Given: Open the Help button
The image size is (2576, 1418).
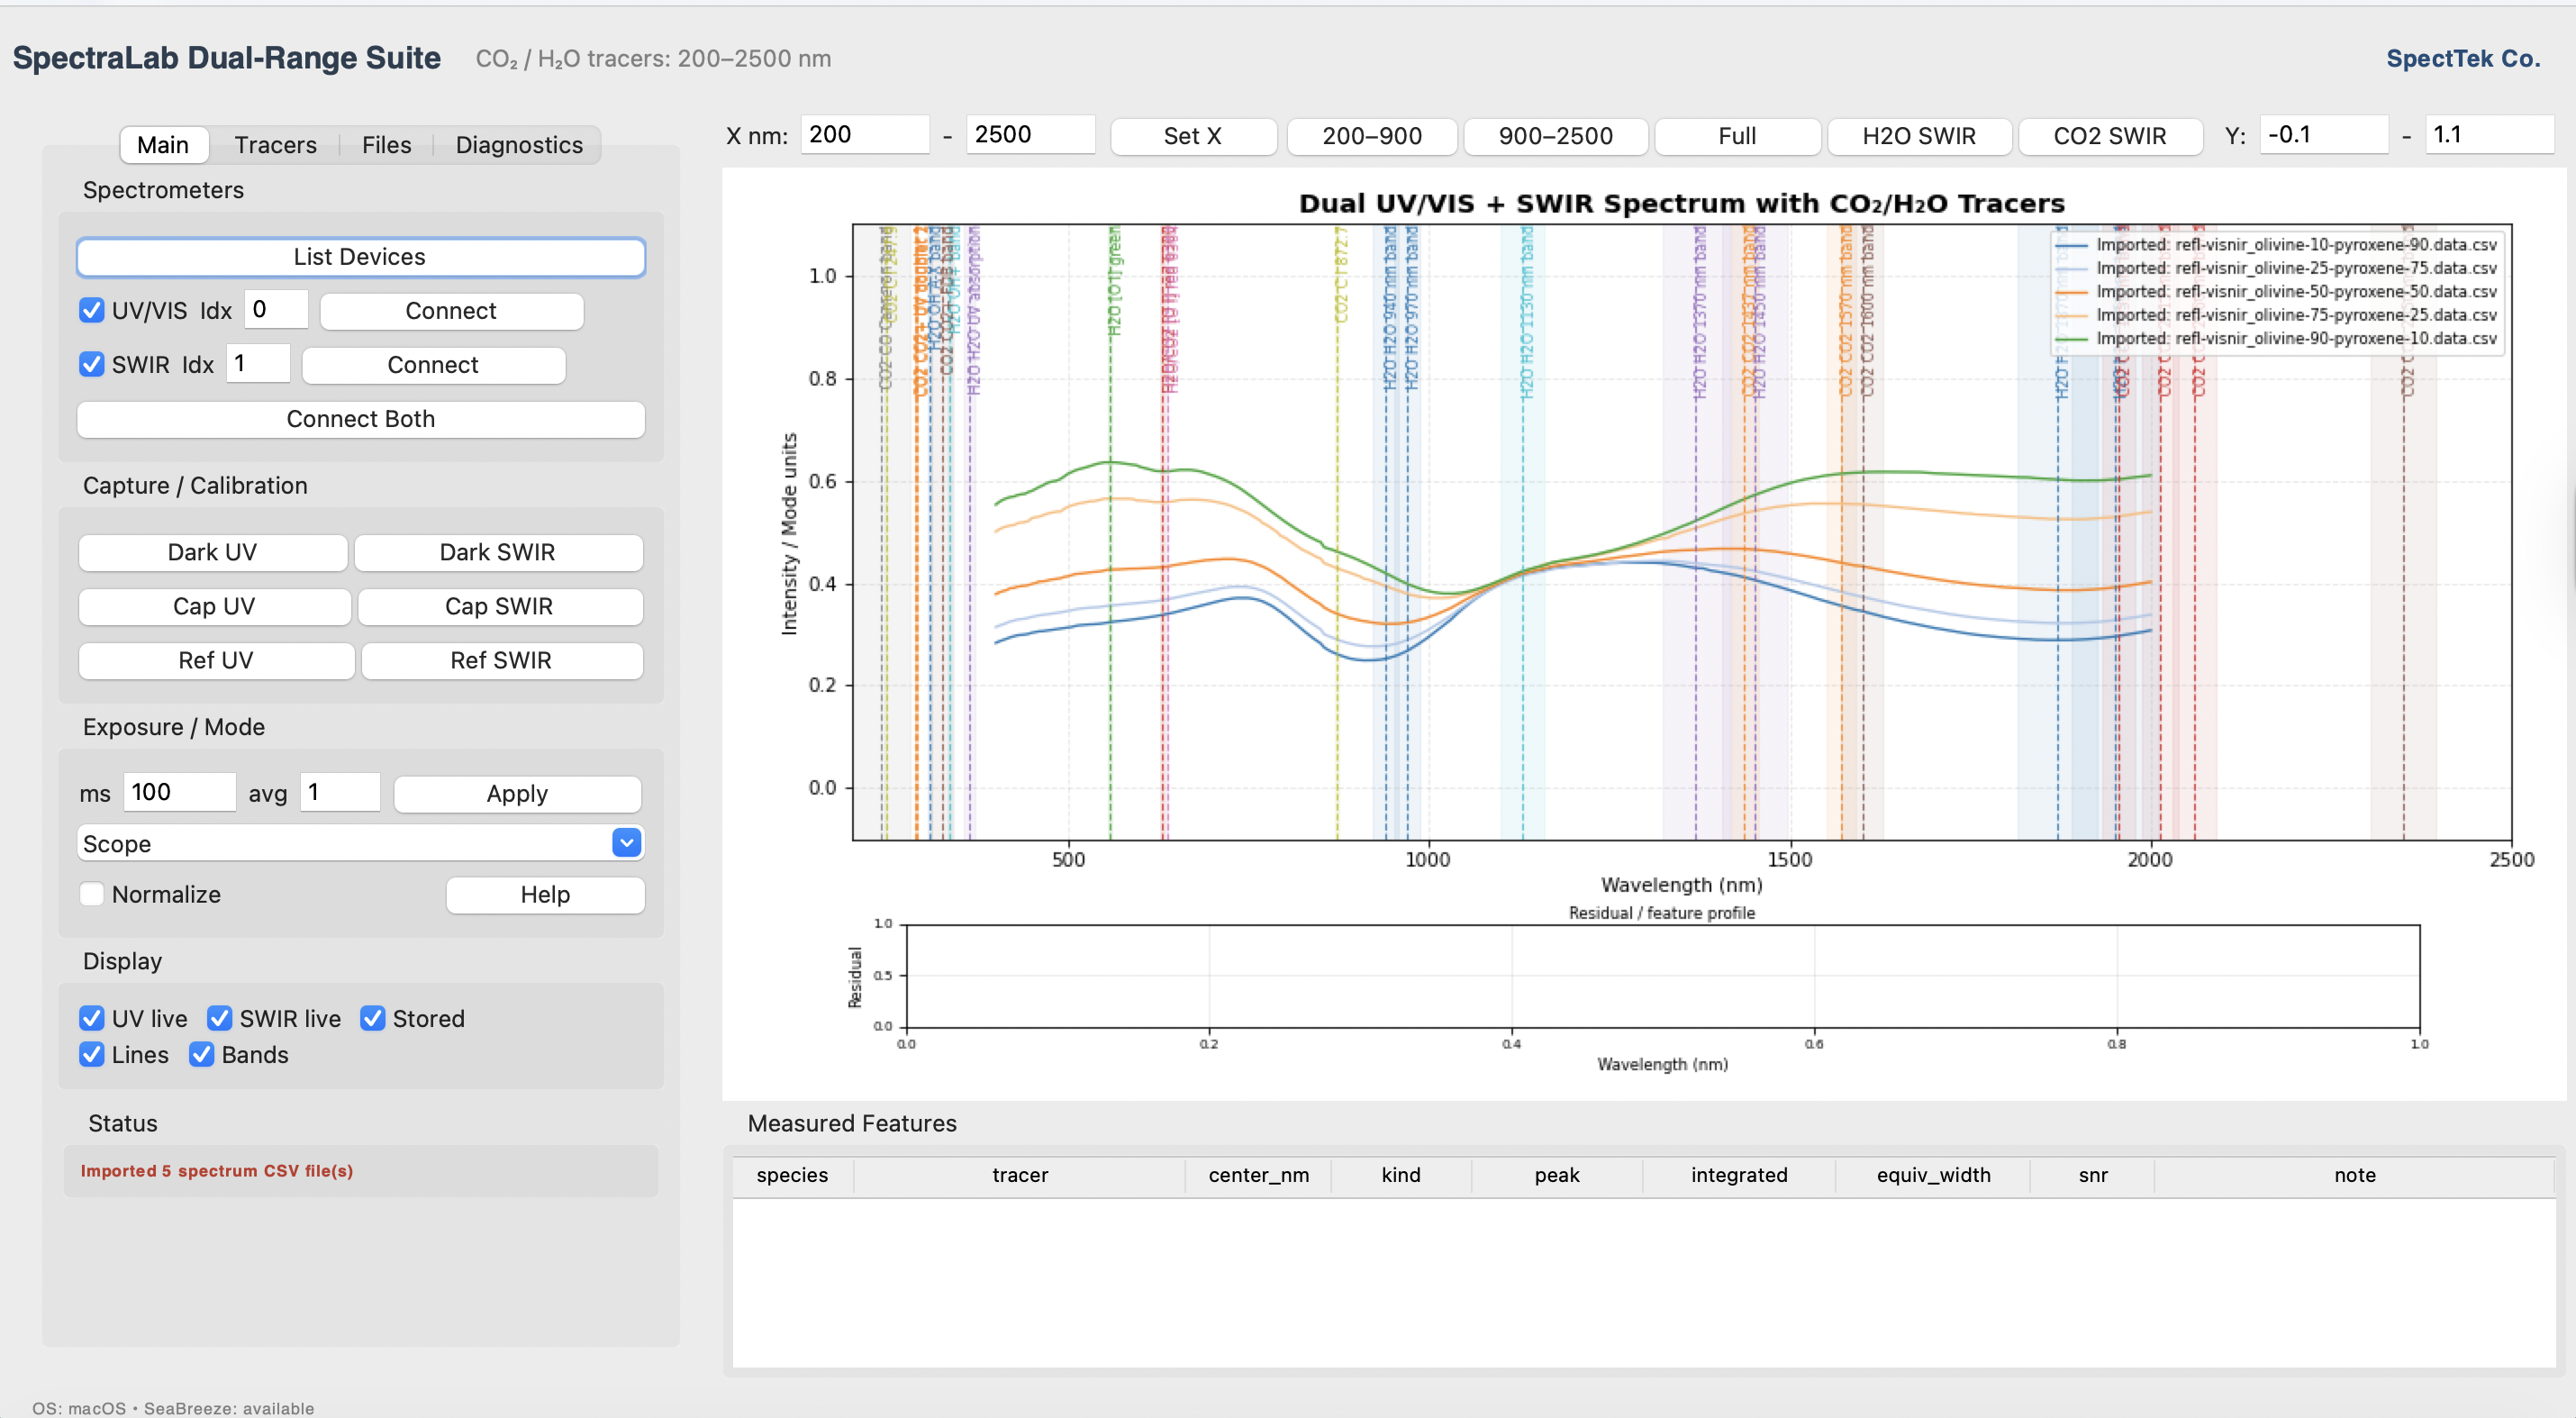Looking at the screenshot, I should [x=545, y=895].
